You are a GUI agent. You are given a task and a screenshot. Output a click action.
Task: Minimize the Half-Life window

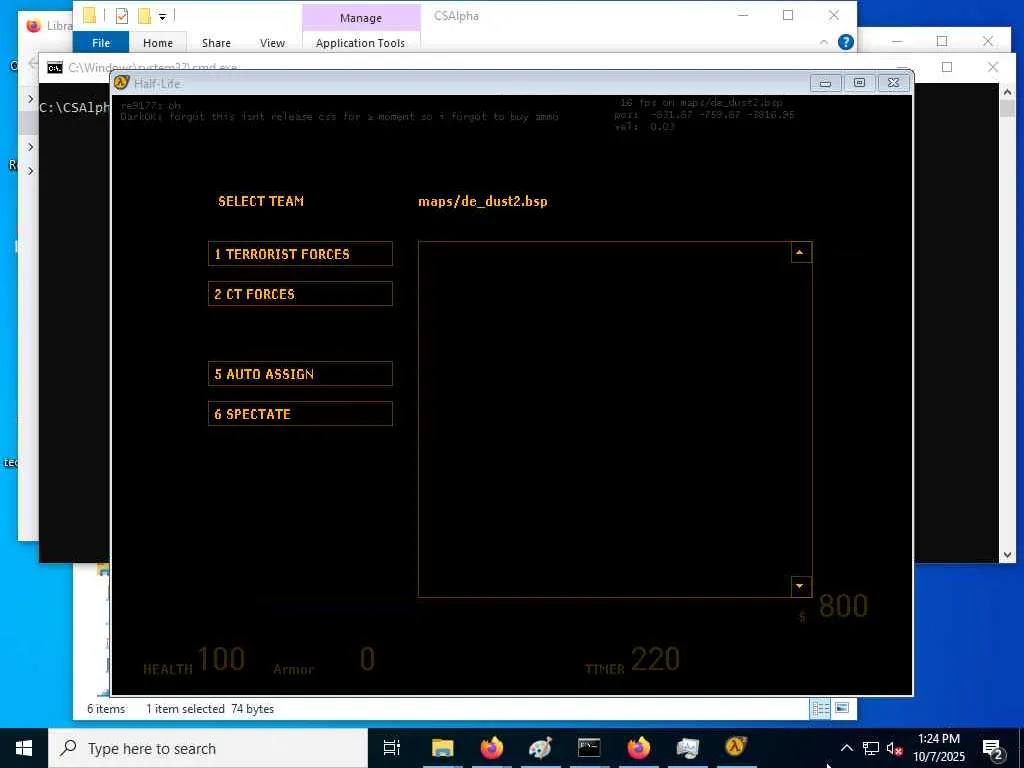coord(825,83)
